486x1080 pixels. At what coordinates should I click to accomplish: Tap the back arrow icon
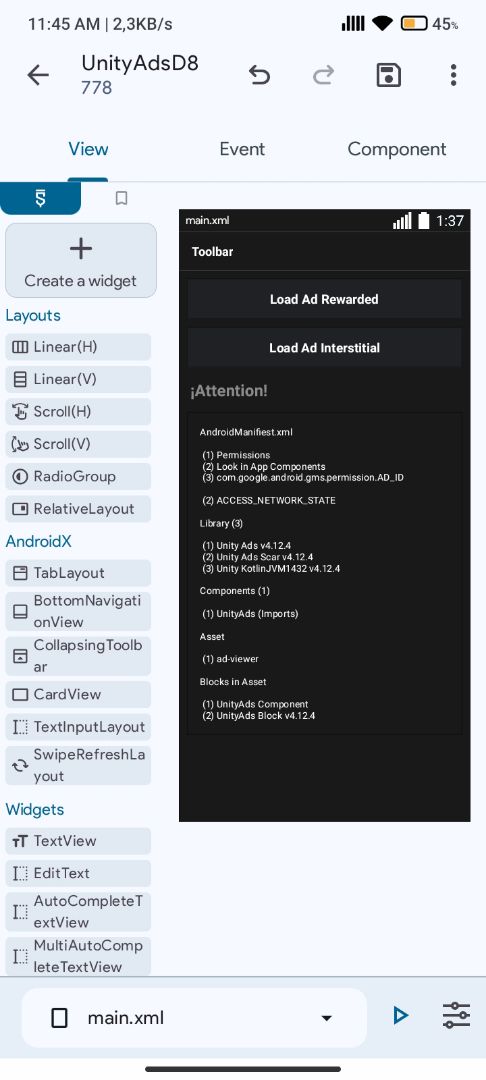pyautogui.click(x=38, y=75)
